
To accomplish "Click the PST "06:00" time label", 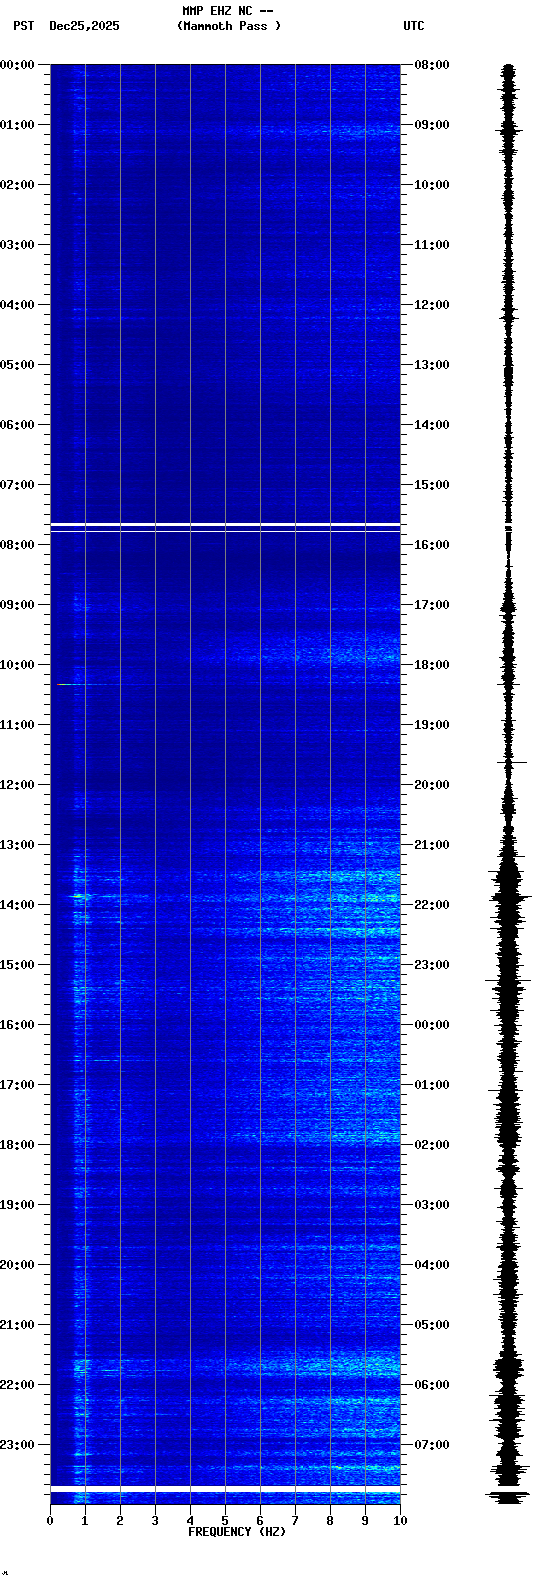I will click(x=17, y=425).
